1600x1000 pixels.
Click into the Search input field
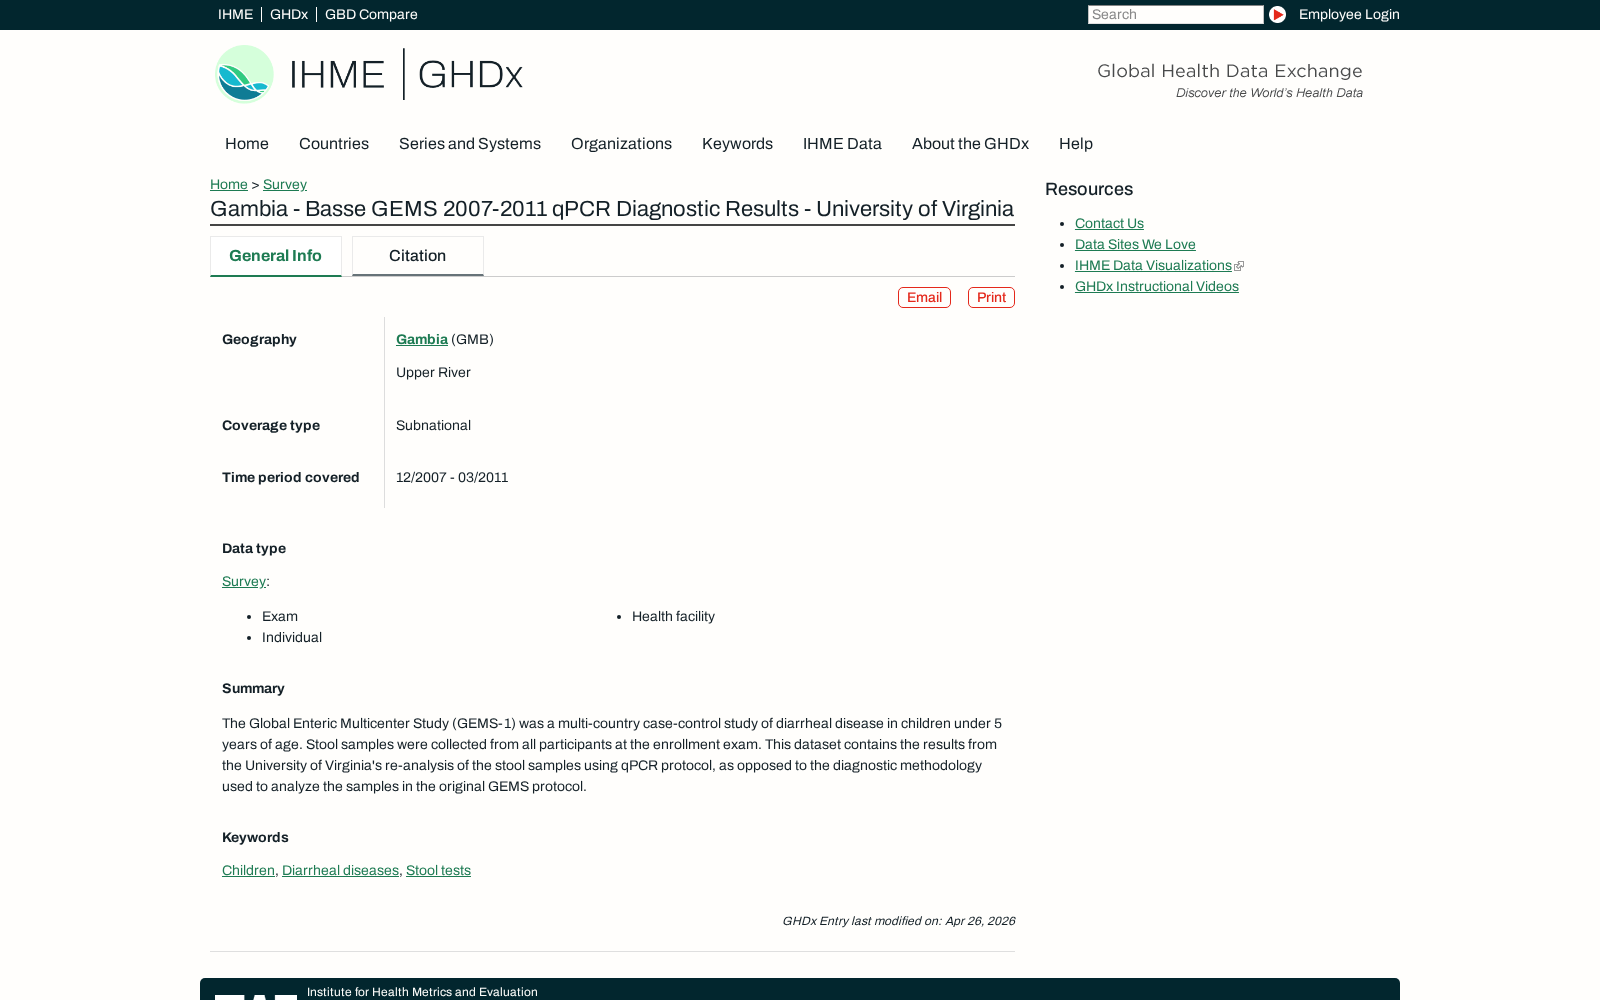(1175, 14)
